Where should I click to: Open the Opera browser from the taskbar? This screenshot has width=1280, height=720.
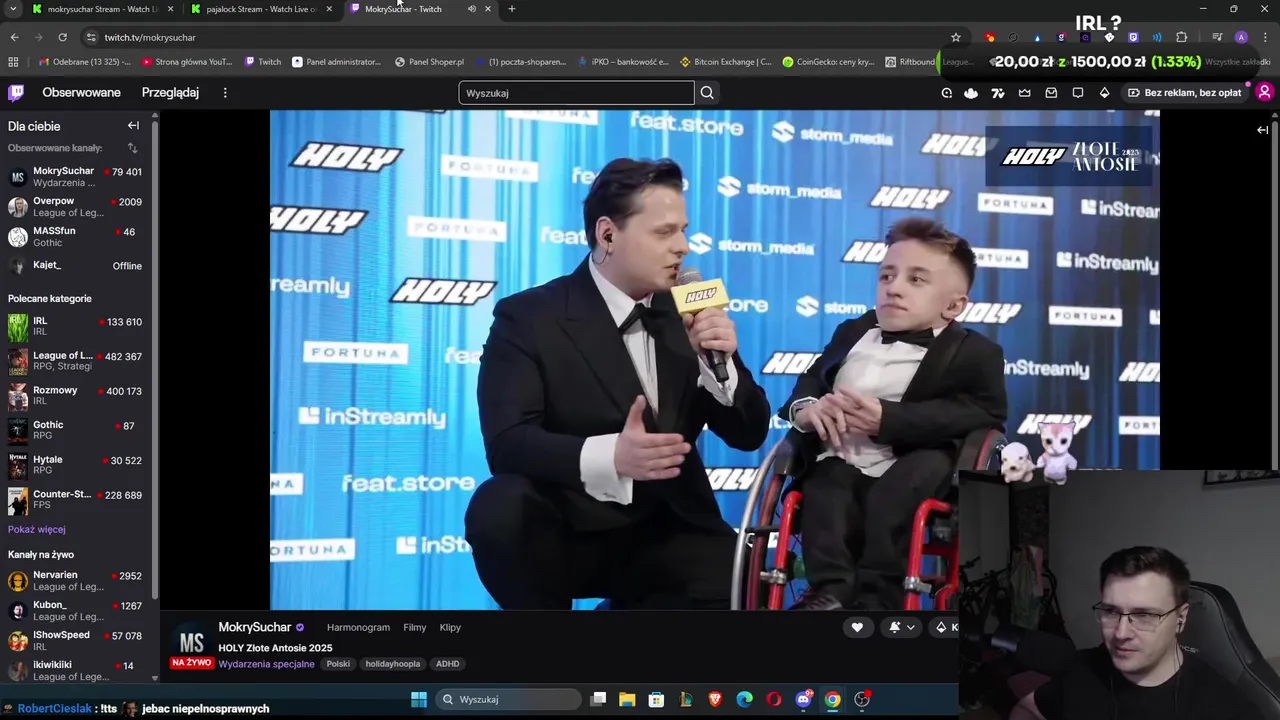[774, 699]
